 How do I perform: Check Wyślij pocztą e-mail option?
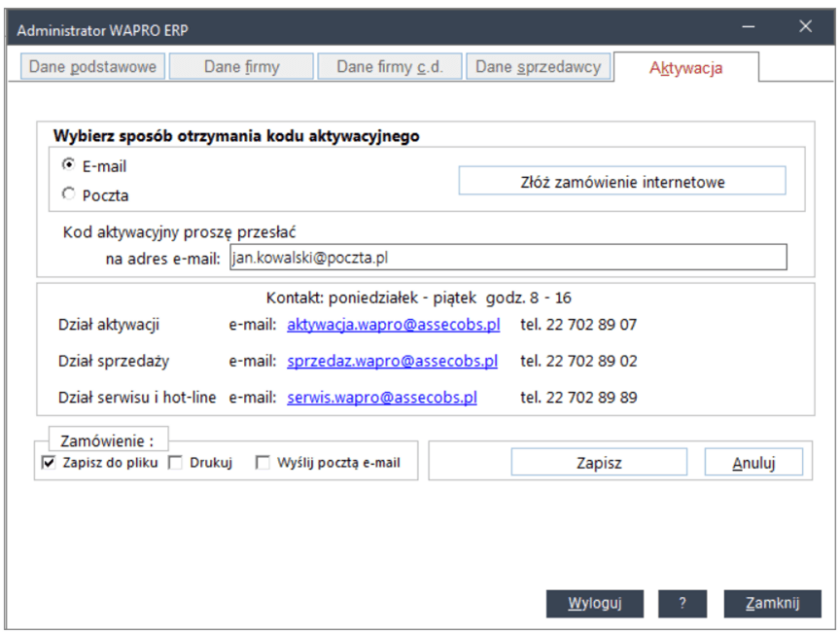pyautogui.click(x=263, y=461)
